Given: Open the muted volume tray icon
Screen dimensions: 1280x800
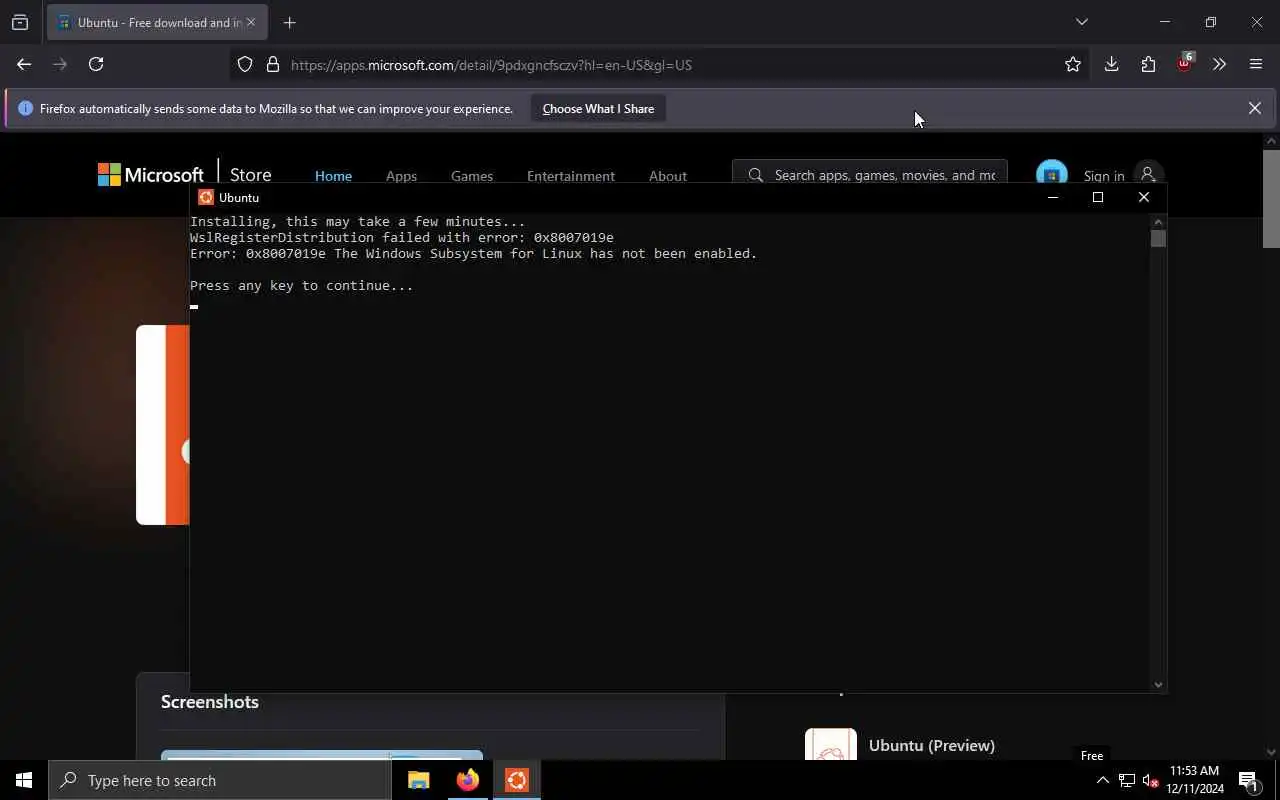Looking at the screenshot, I should click(1150, 781).
